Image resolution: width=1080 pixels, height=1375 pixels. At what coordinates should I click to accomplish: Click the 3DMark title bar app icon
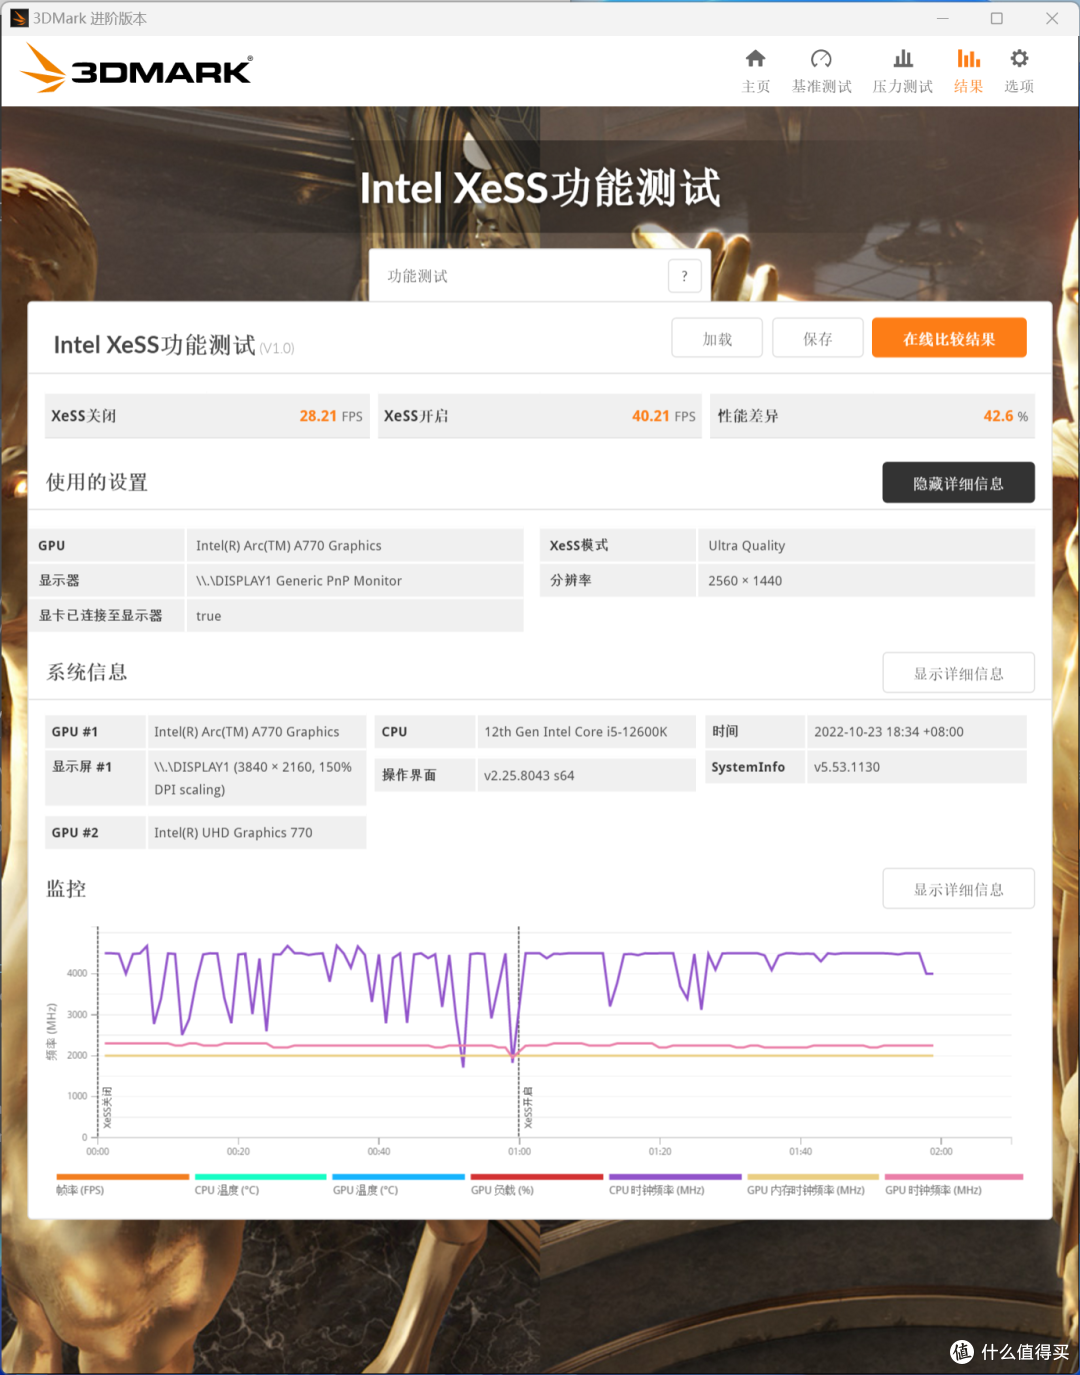(x=19, y=18)
